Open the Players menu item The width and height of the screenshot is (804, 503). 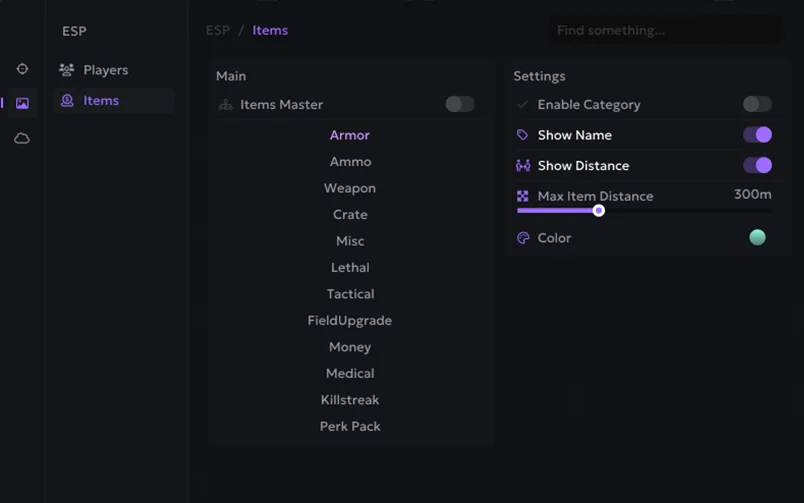point(105,70)
